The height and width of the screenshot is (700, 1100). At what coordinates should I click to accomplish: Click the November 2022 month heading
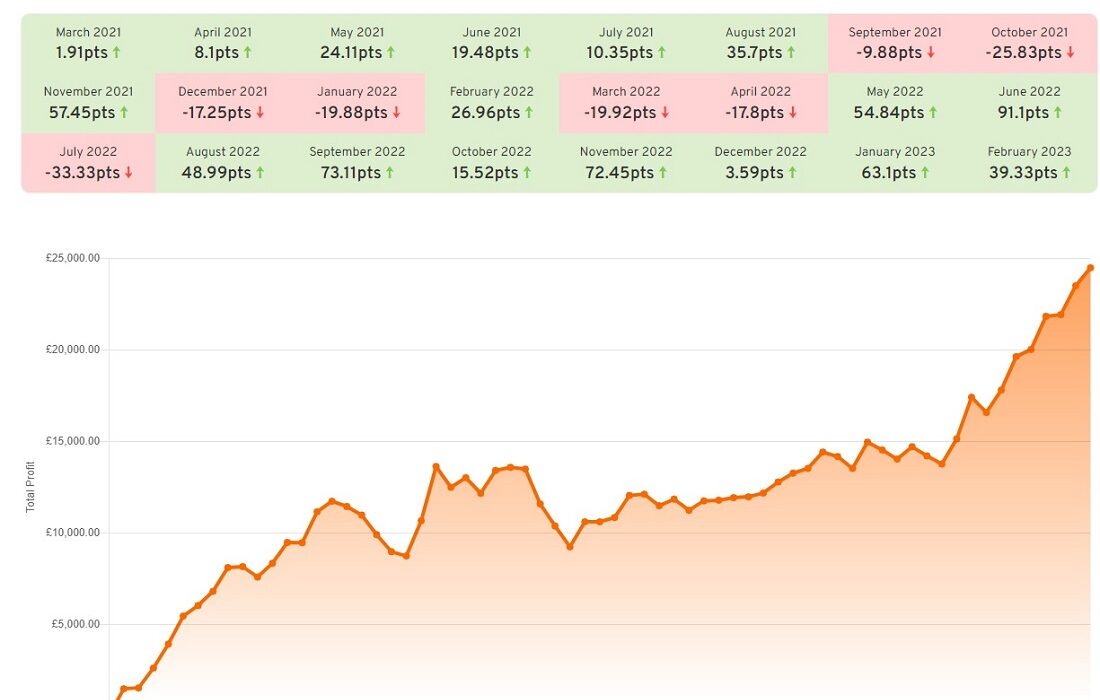point(625,152)
